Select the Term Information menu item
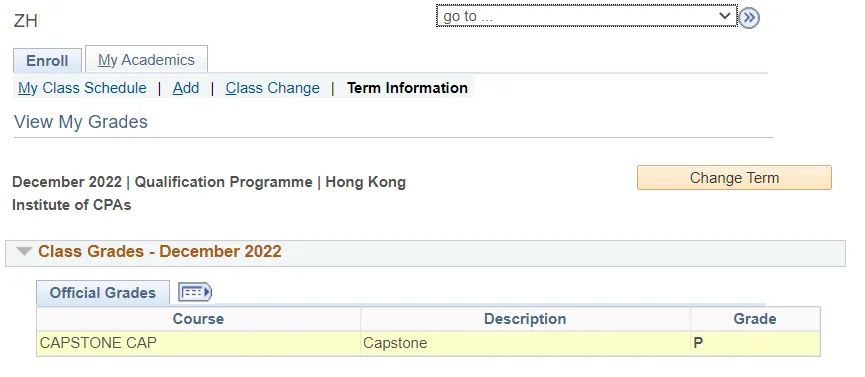Screen dimensions: 865x377 click(407, 88)
